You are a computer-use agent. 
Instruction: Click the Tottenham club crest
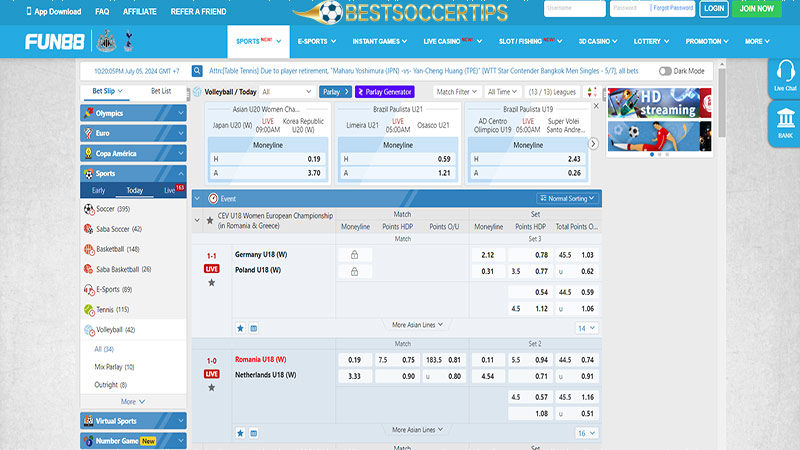(x=129, y=41)
